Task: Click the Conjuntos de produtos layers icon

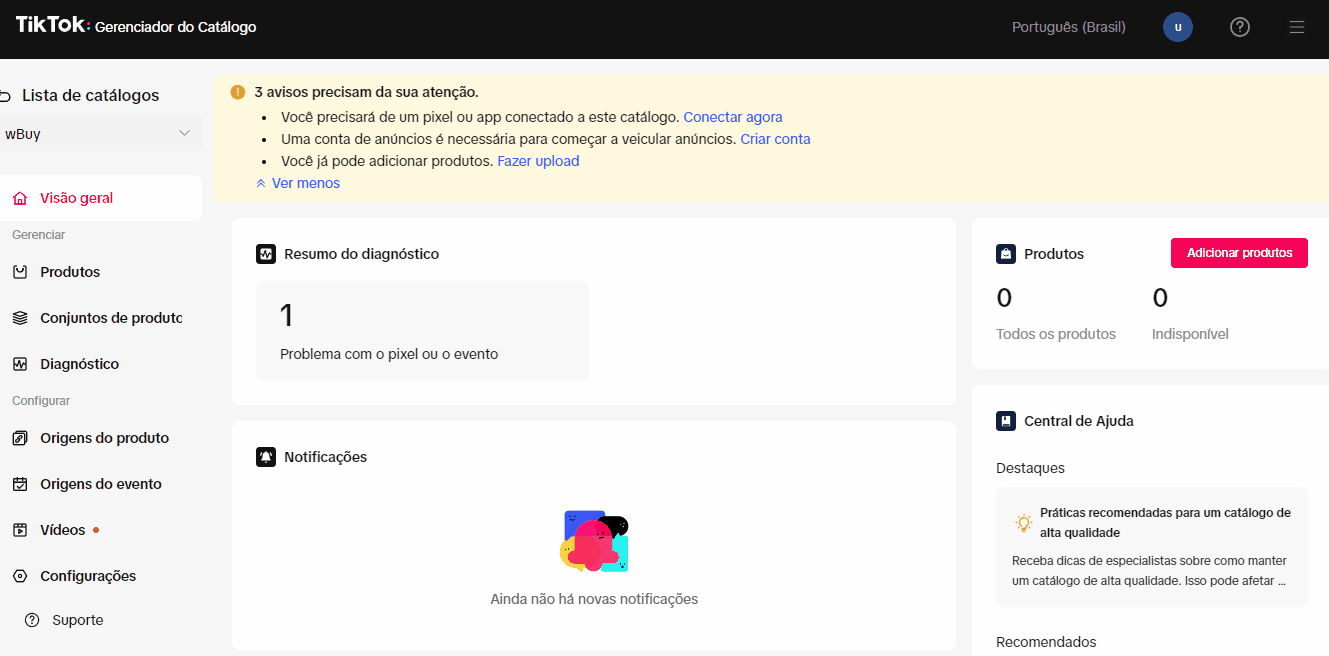Action: 20,318
